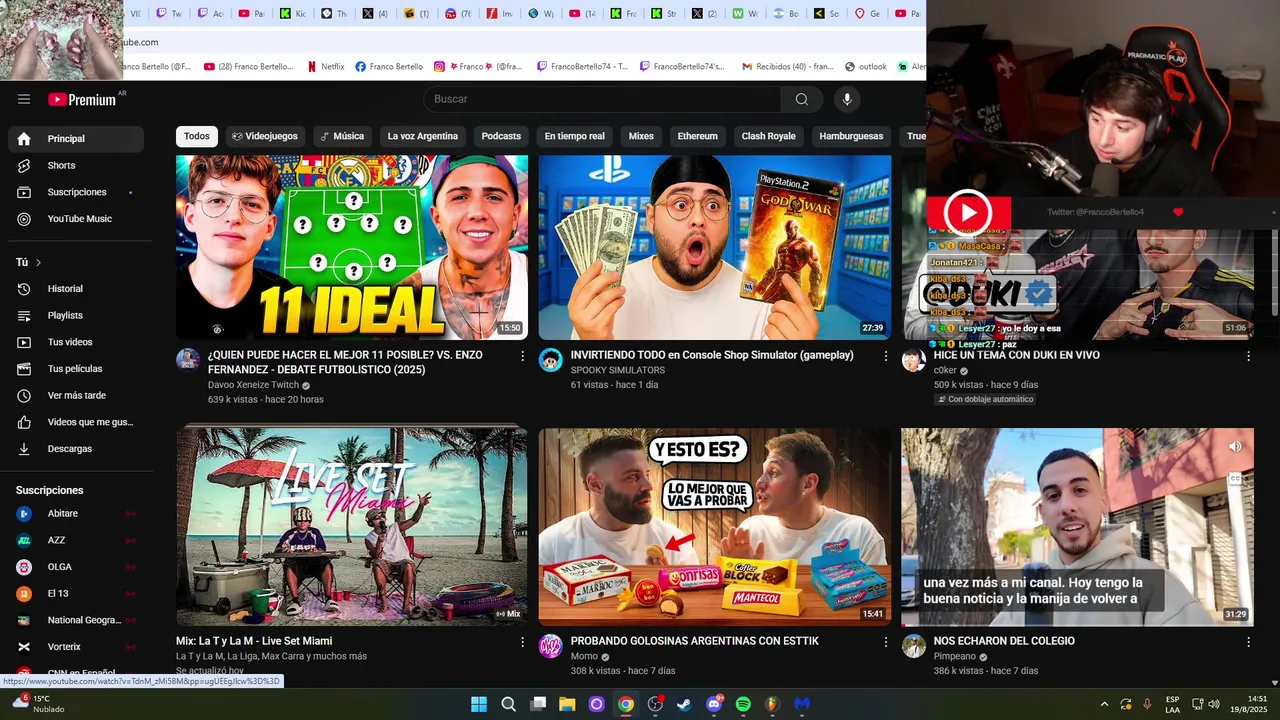Open File Explorer from the taskbar
Viewport: 1280px width, 720px height.
point(567,704)
